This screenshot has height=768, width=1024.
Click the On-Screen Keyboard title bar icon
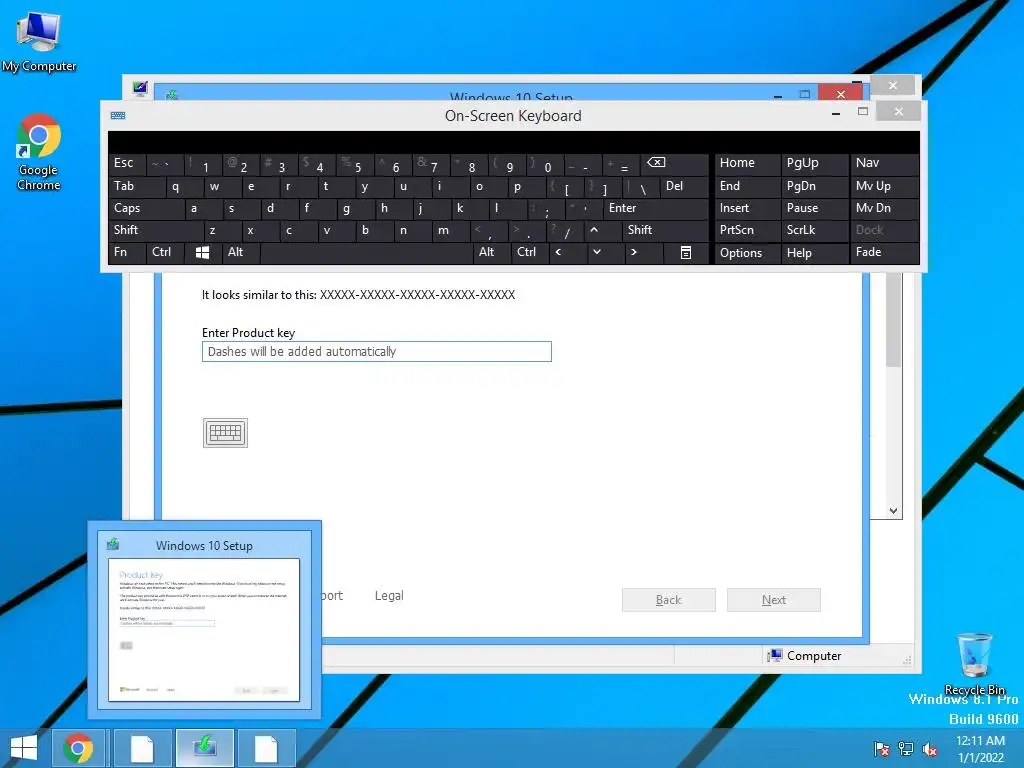(118, 116)
